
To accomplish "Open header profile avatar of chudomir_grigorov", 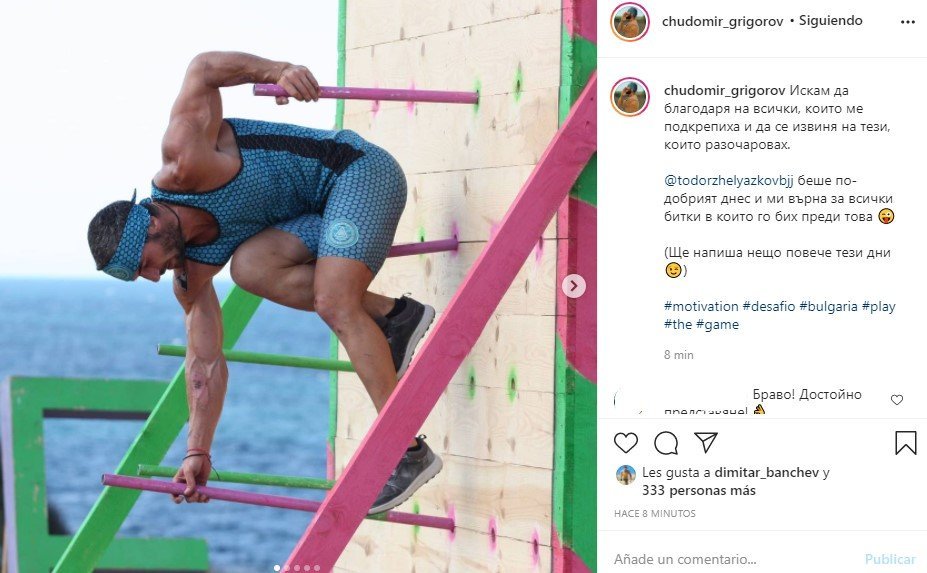I will pyautogui.click(x=630, y=22).
